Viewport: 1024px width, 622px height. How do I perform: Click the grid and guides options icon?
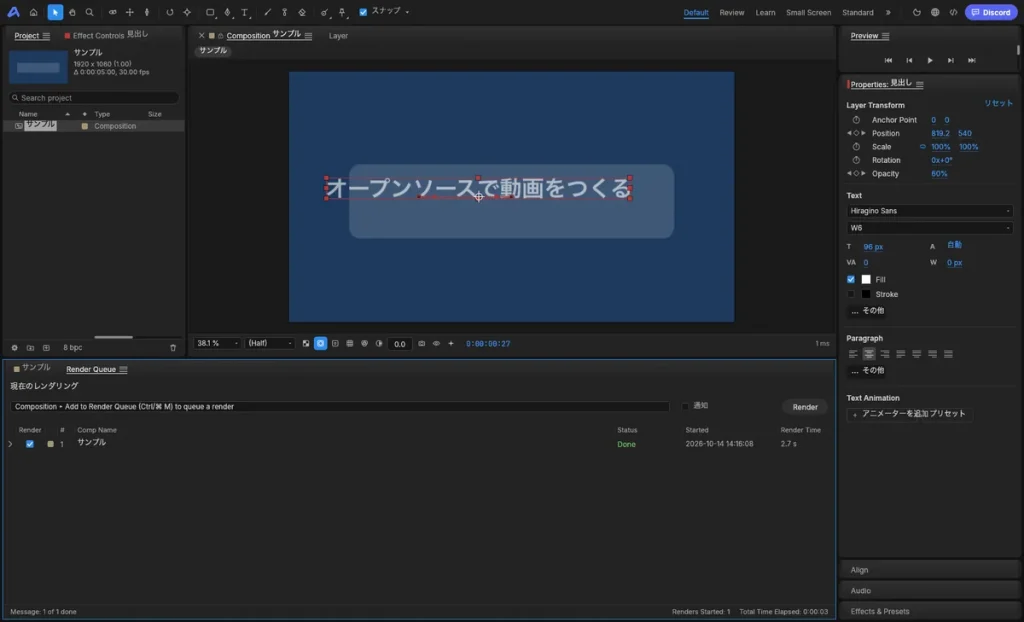pyautogui.click(x=349, y=344)
